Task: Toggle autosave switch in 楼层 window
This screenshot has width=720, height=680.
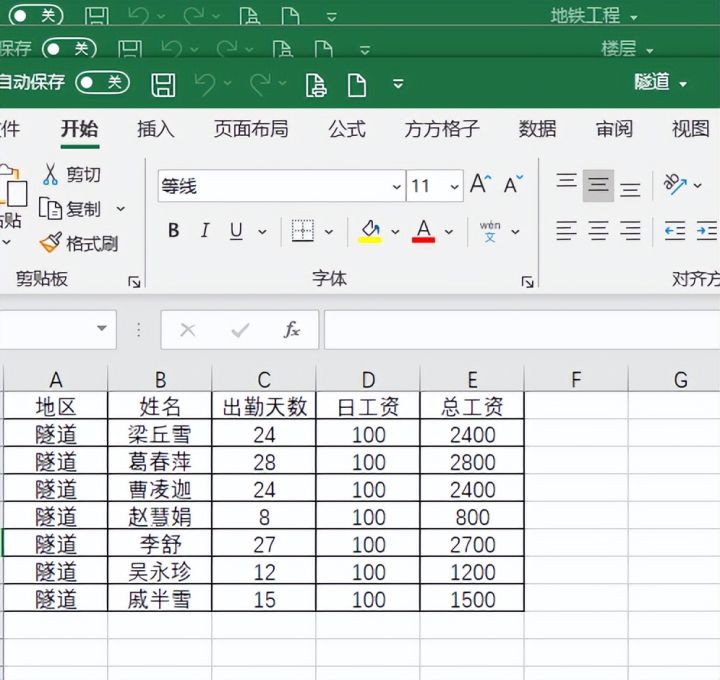Action: (x=69, y=49)
